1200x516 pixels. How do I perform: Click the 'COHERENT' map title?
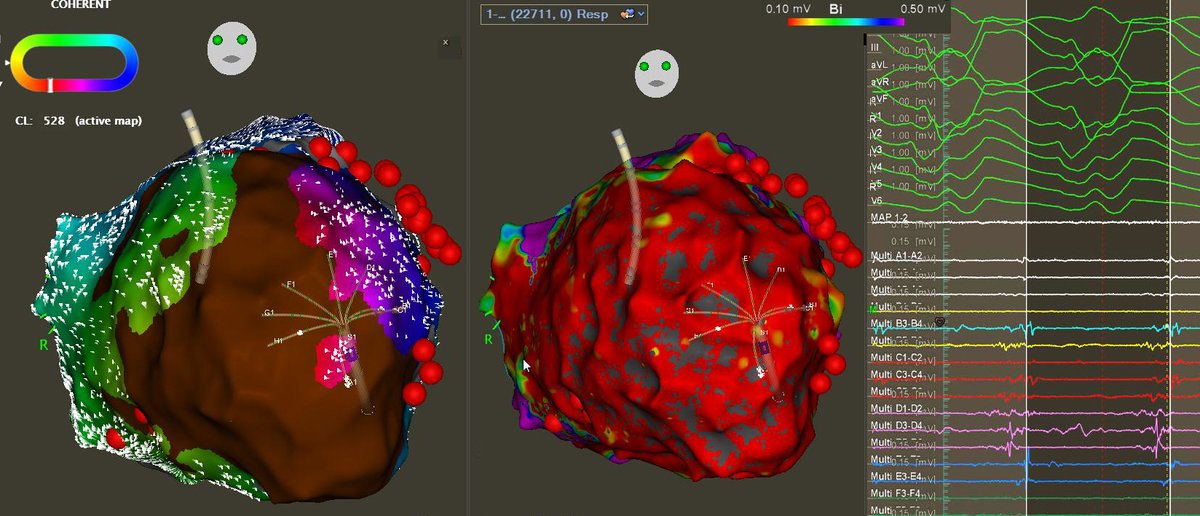81,4
